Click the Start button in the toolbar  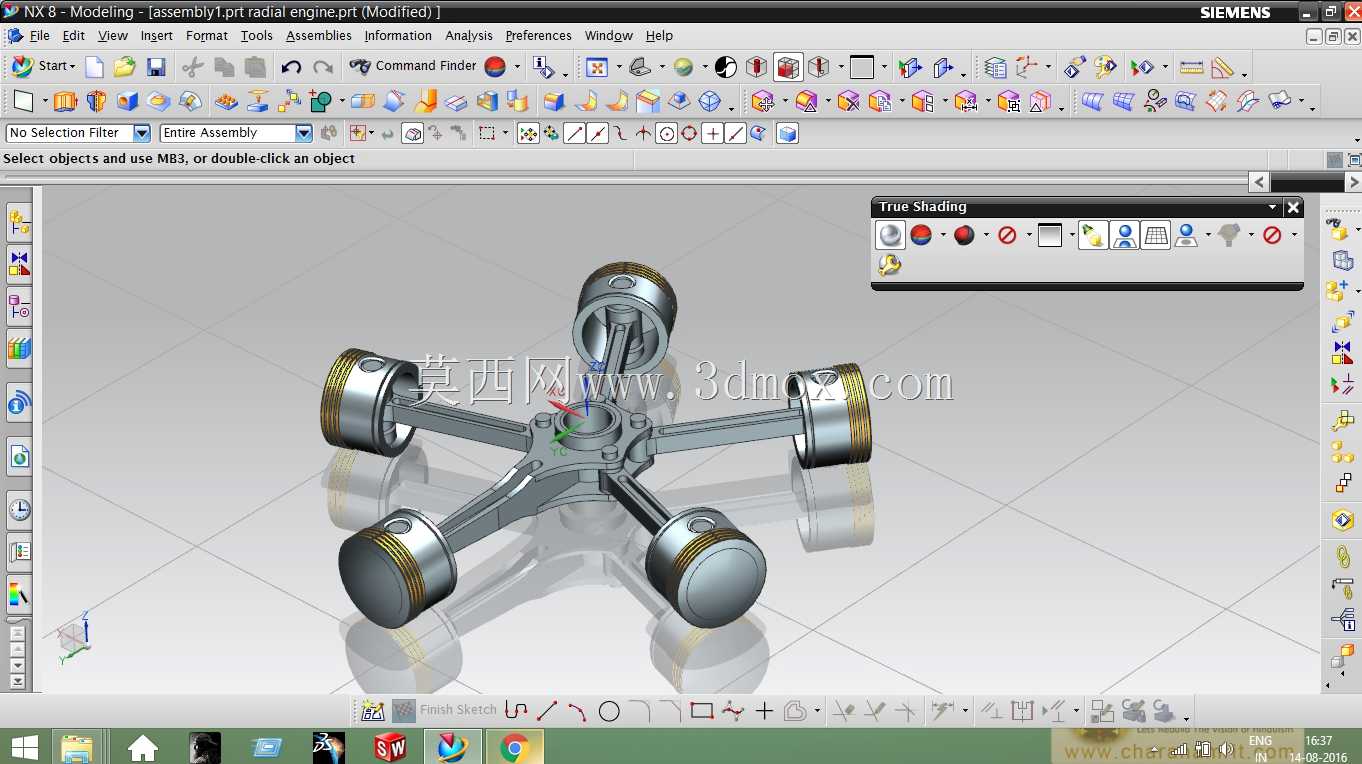tap(43, 66)
